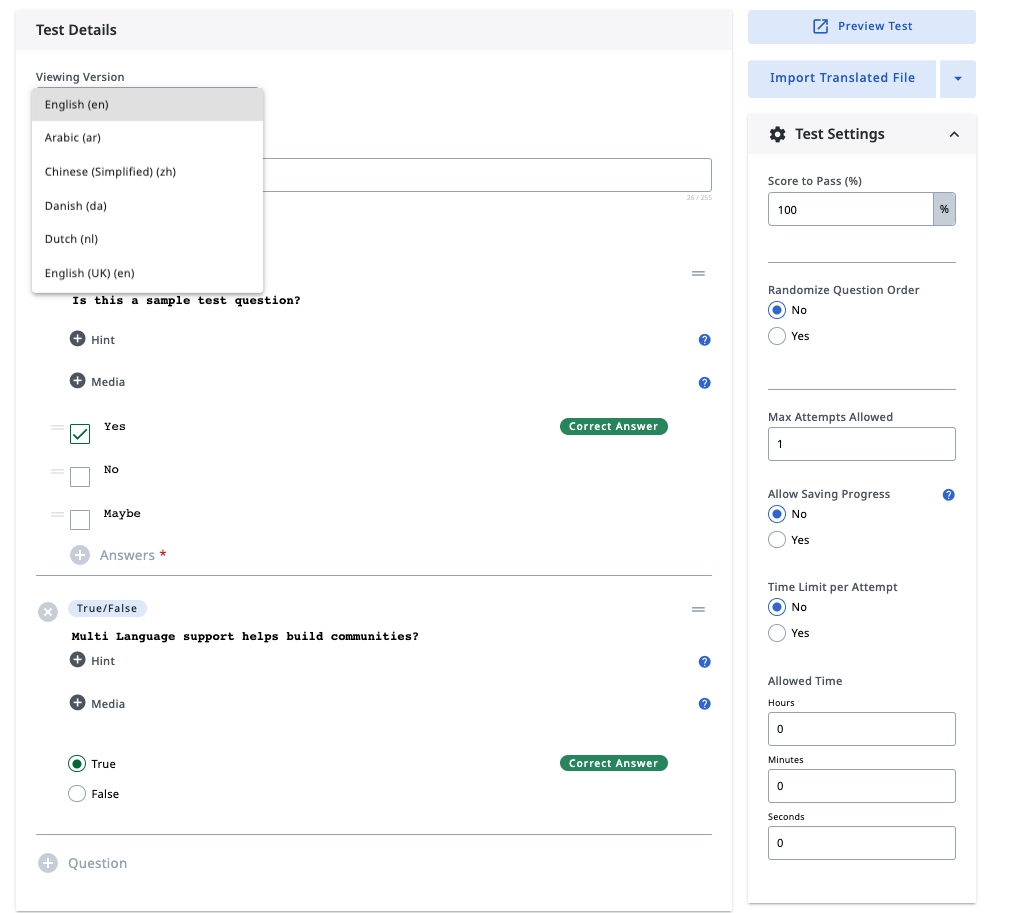This screenshot has height=913, width=1017.
Task: Click the Multi Language support question text
Action: (x=245, y=636)
